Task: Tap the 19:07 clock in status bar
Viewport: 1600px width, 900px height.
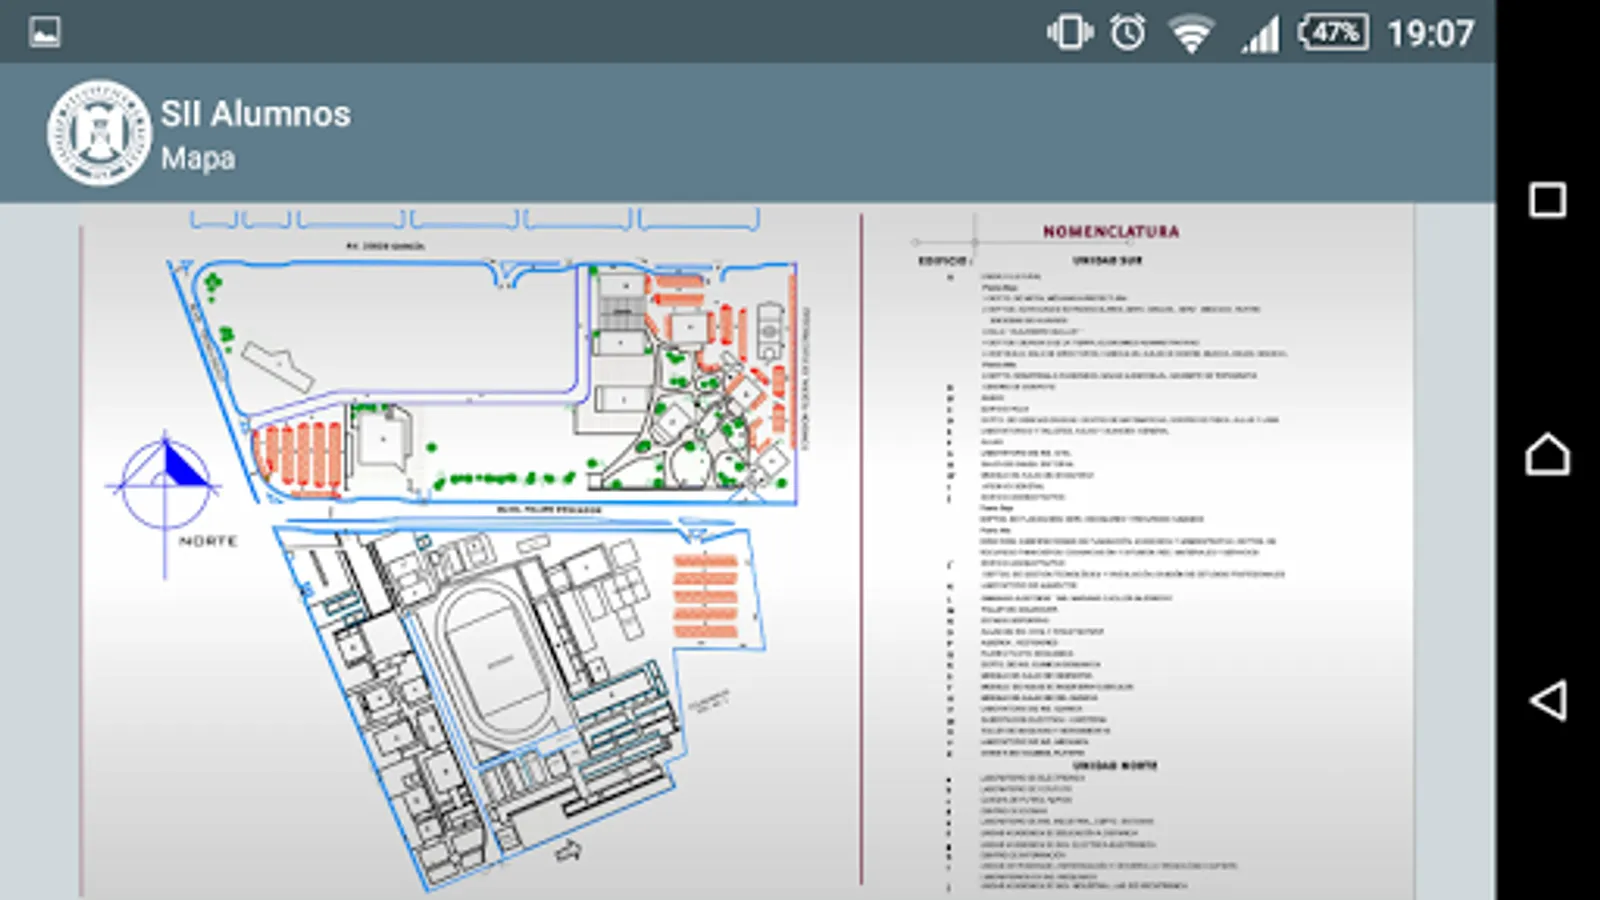Action: 1430,34
